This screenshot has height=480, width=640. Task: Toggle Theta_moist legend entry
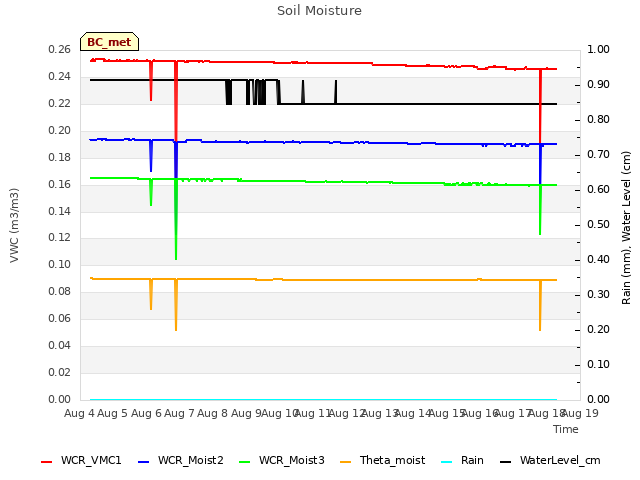coord(382,460)
